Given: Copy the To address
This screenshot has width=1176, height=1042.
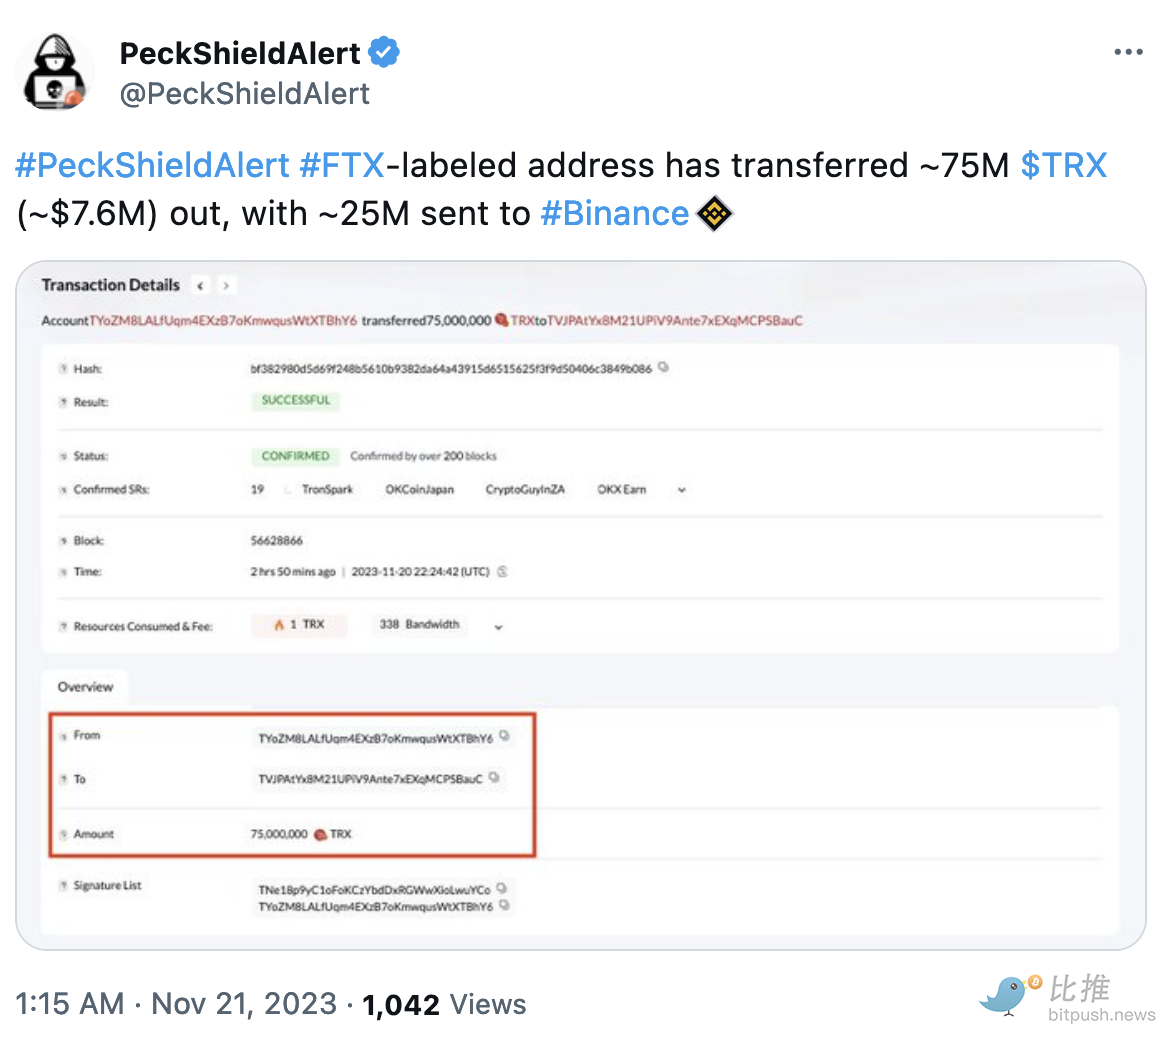Looking at the screenshot, I should pyautogui.click(x=494, y=777).
